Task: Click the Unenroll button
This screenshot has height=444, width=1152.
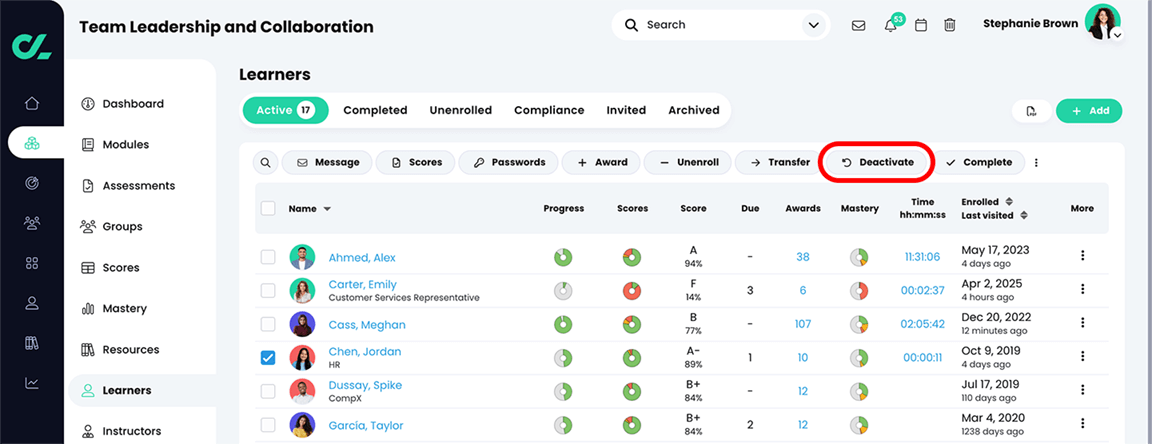Action: pyautogui.click(x=686, y=162)
